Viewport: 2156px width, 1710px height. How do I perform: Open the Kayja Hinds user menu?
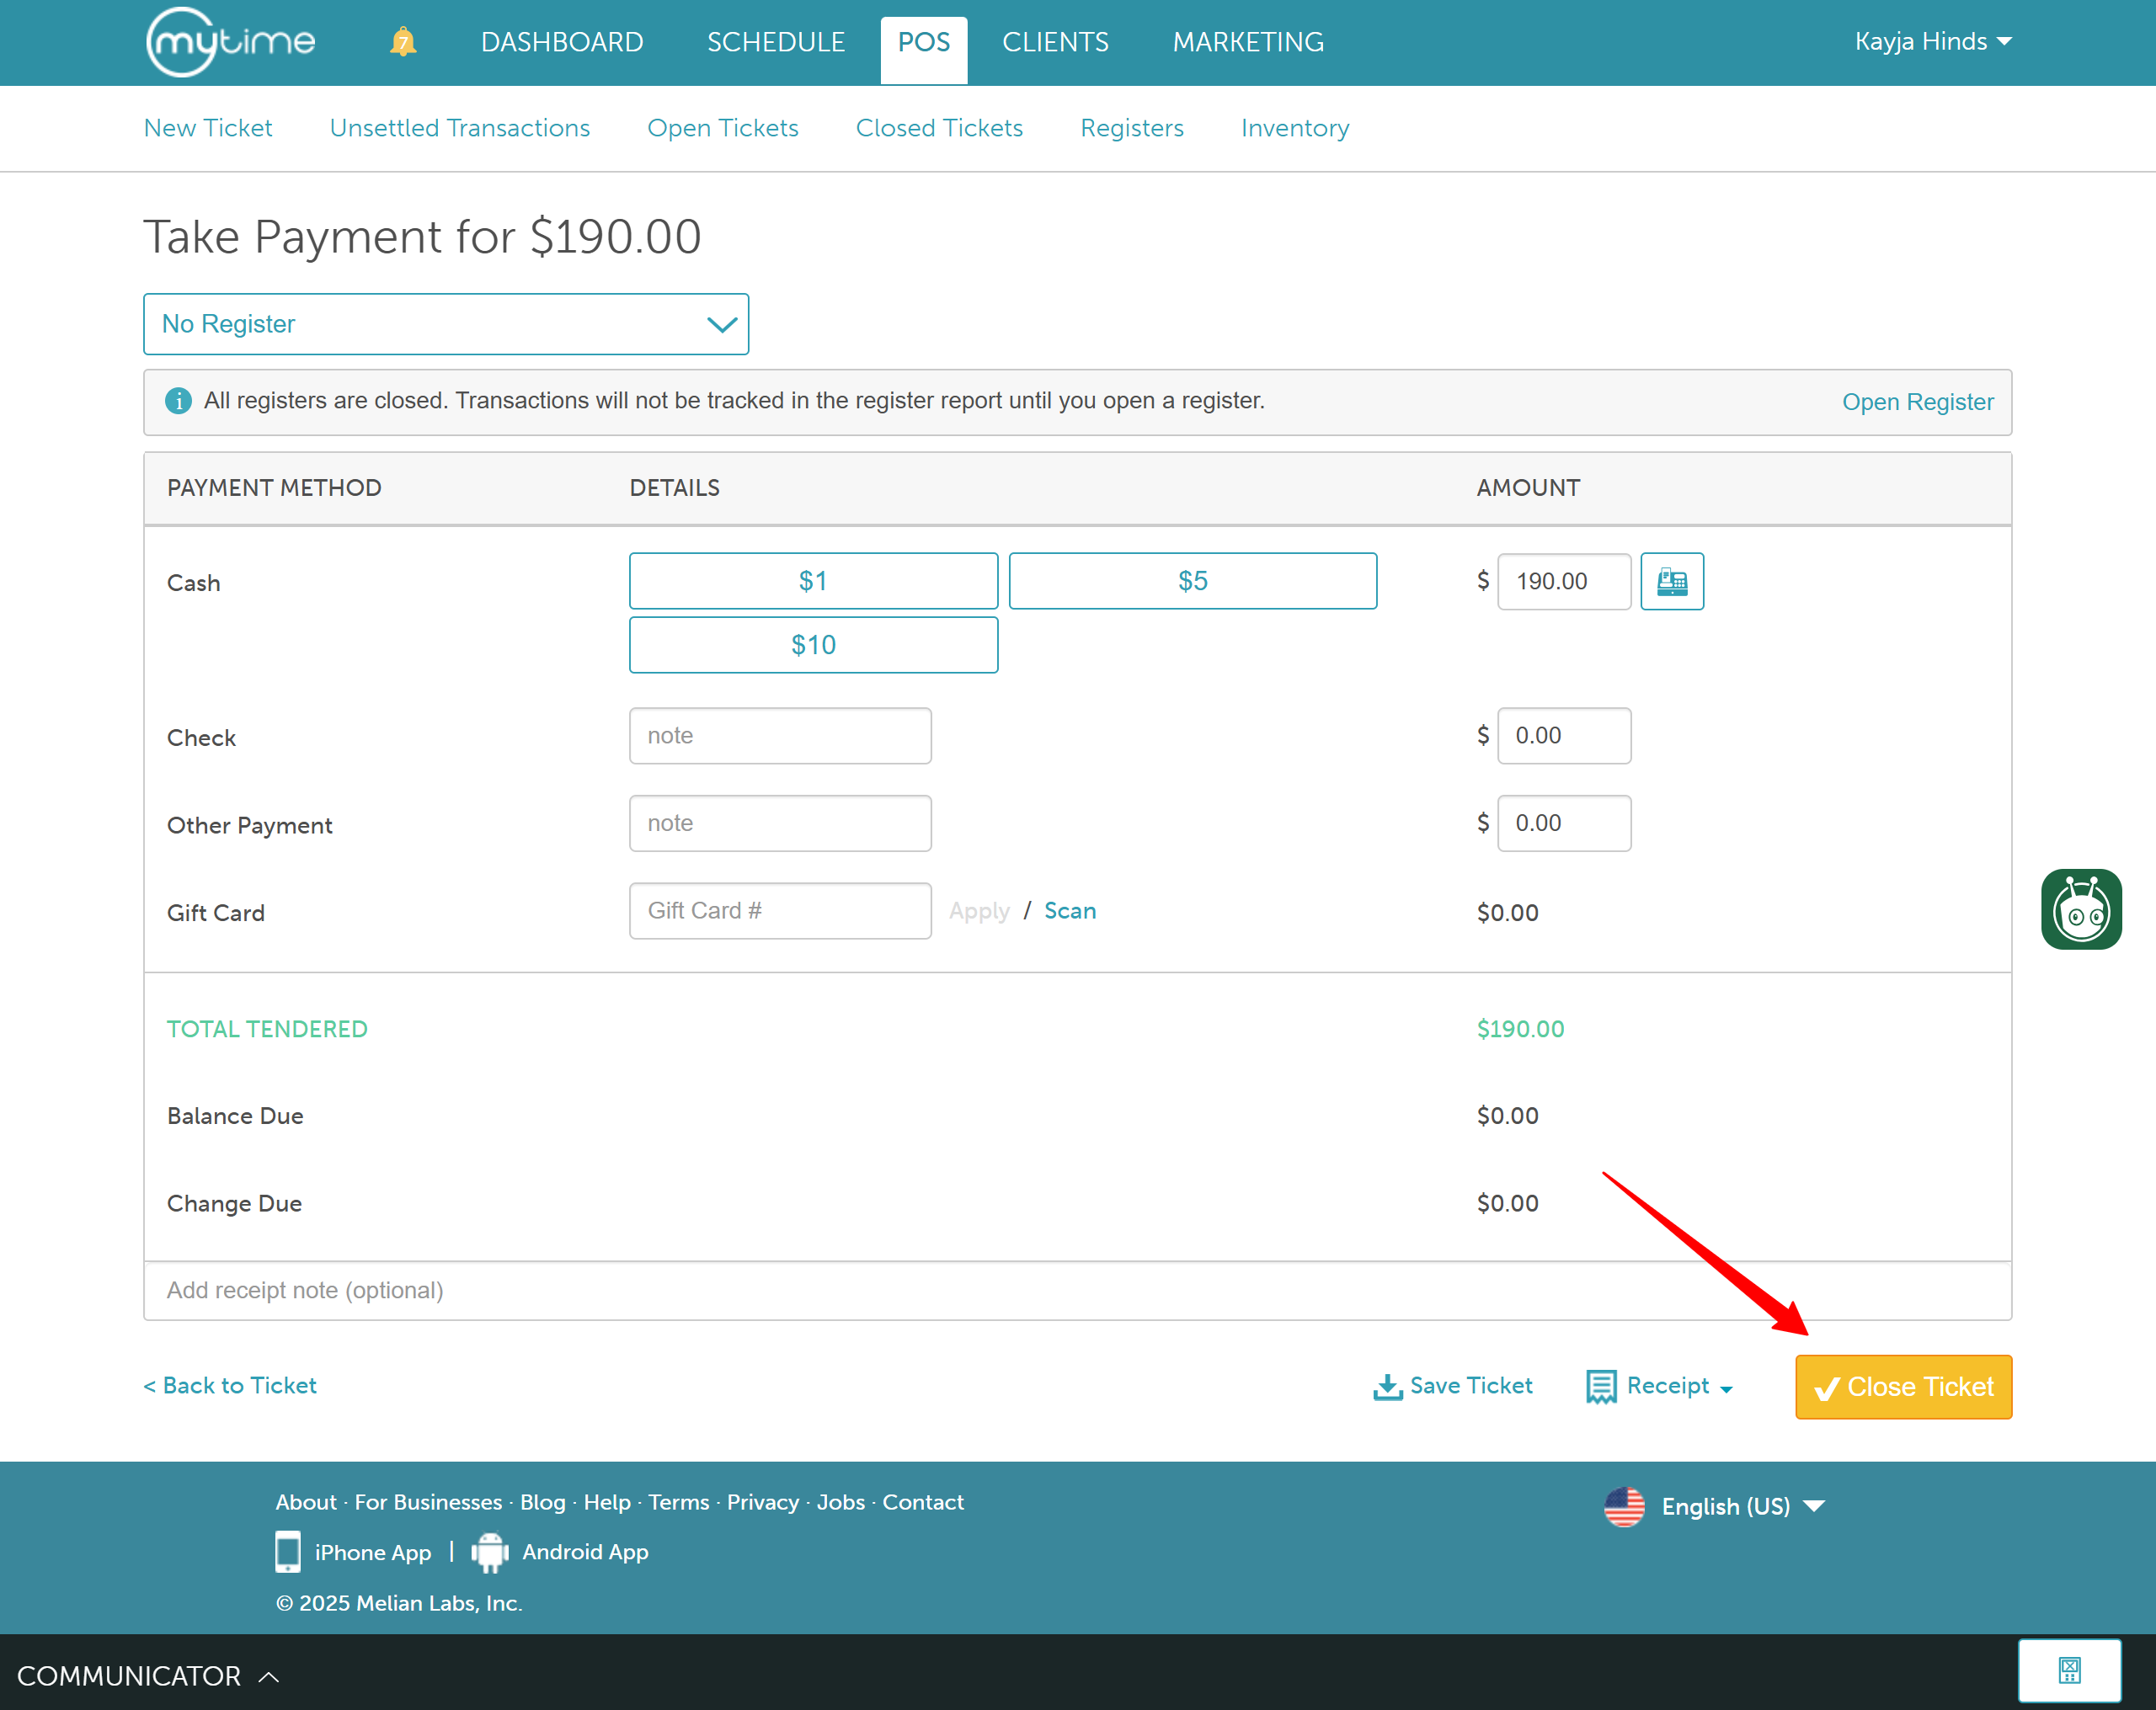pos(1932,42)
